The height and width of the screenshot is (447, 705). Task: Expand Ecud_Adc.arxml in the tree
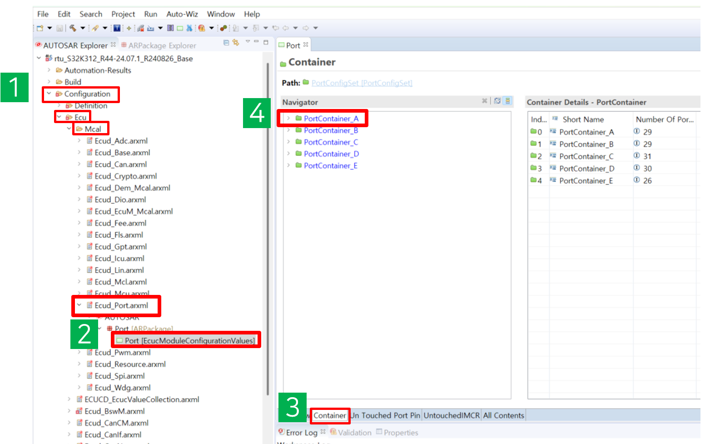click(x=79, y=141)
